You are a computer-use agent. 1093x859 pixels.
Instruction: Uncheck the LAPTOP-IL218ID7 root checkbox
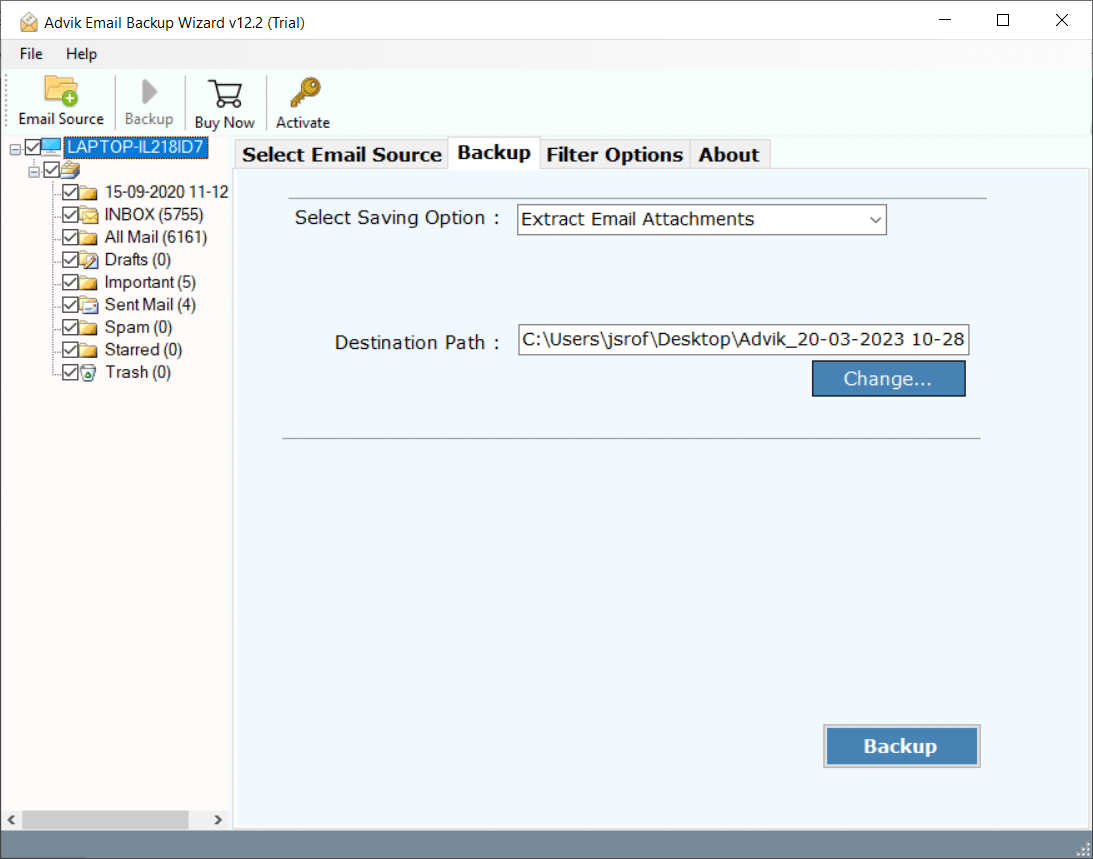coord(33,147)
